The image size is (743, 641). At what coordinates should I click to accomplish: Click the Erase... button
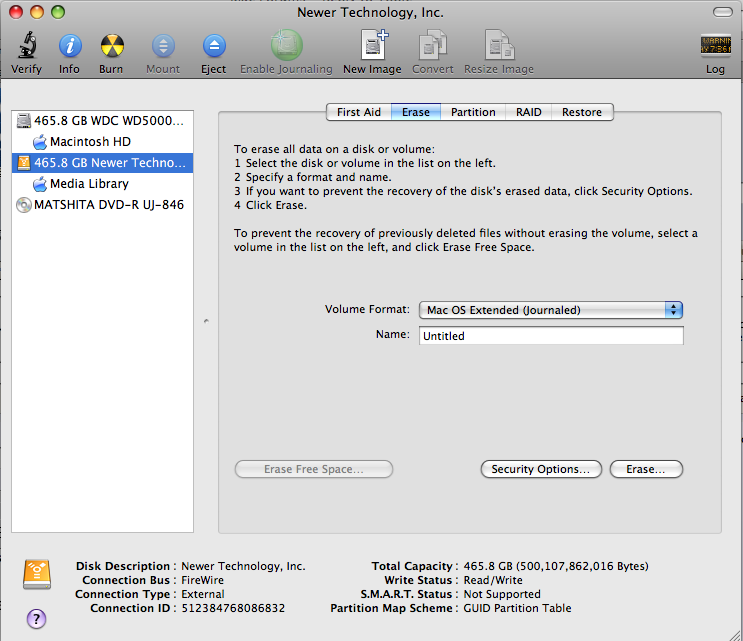(646, 469)
